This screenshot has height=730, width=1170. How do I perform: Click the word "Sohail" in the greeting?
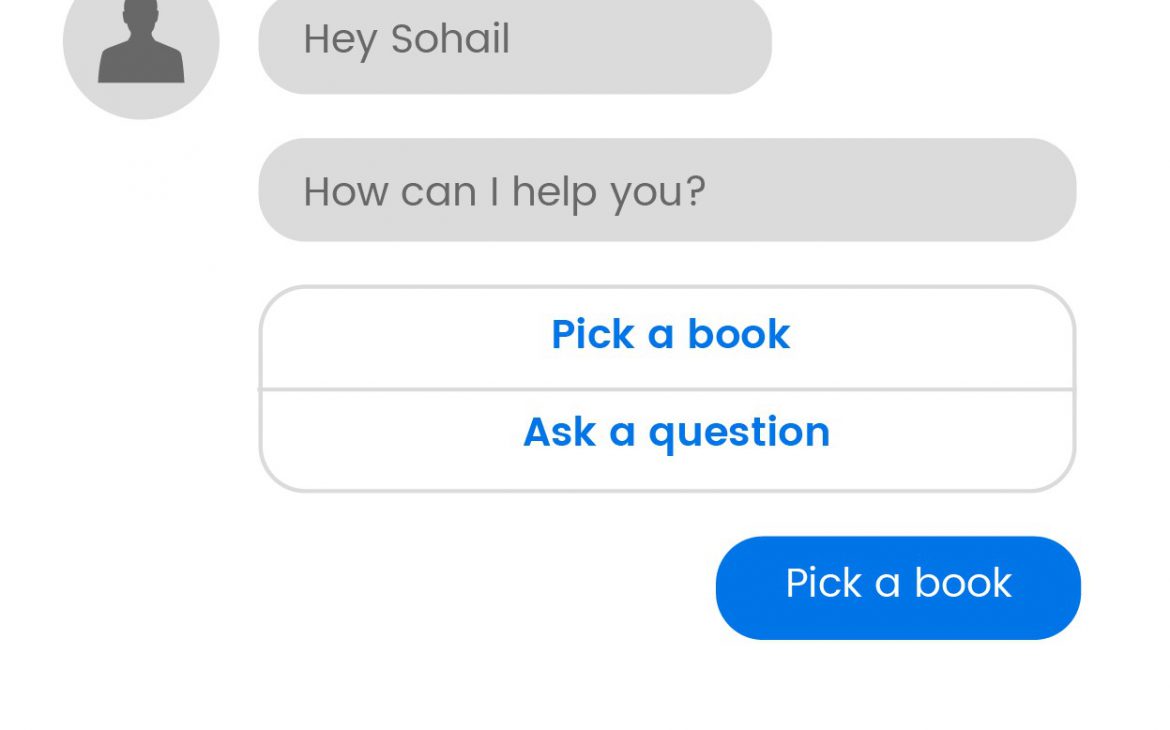pyautogui.click(x=451, y=39)
